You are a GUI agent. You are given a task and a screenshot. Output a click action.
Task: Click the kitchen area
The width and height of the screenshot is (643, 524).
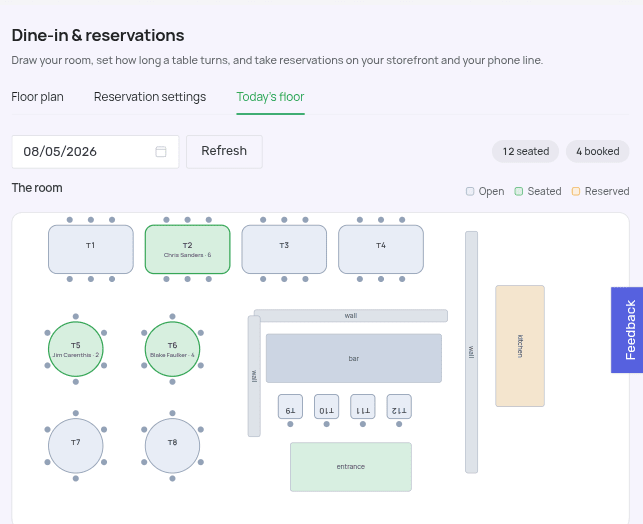[x=520, y=346]
